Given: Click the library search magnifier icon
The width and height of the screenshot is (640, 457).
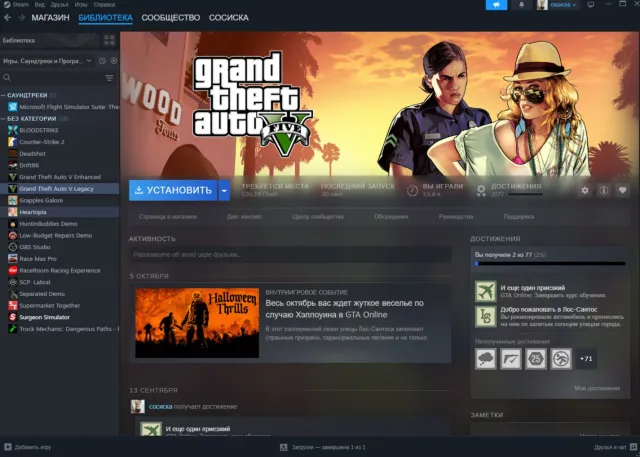Looking at the screenshot, I should [x=7, y=78].
